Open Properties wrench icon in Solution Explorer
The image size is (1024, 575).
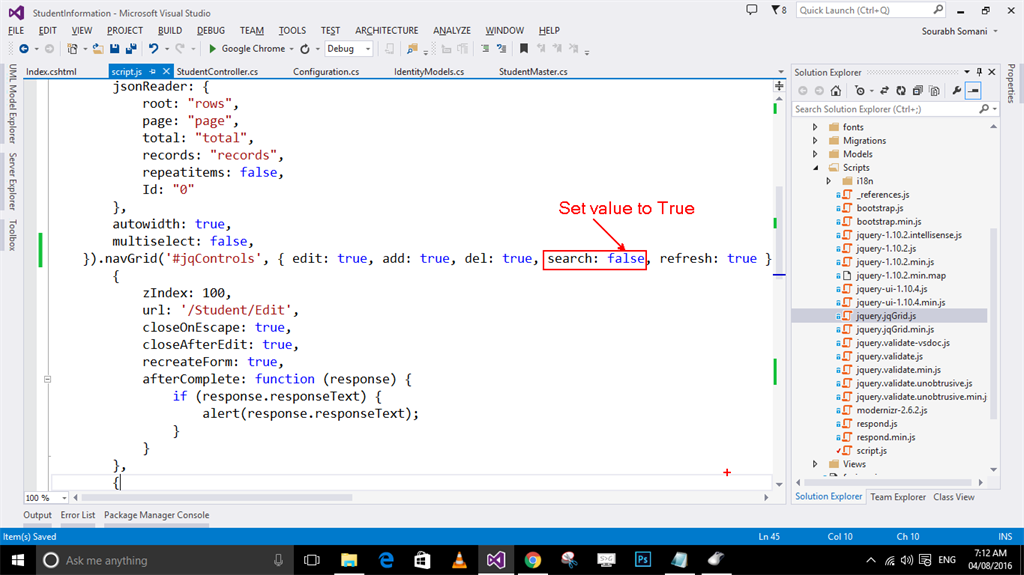coord(957,91)
